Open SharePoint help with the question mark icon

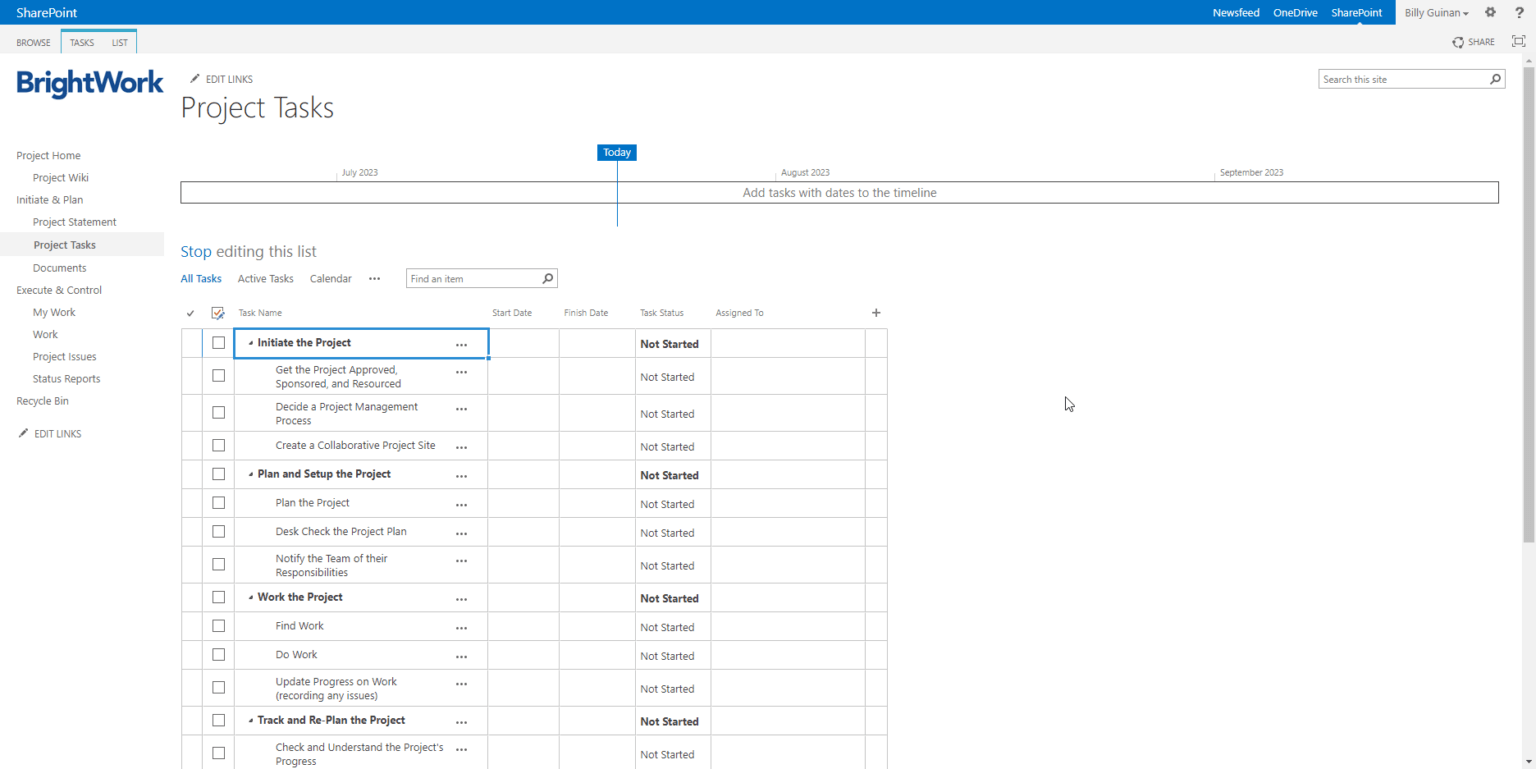click(1519, 12)
